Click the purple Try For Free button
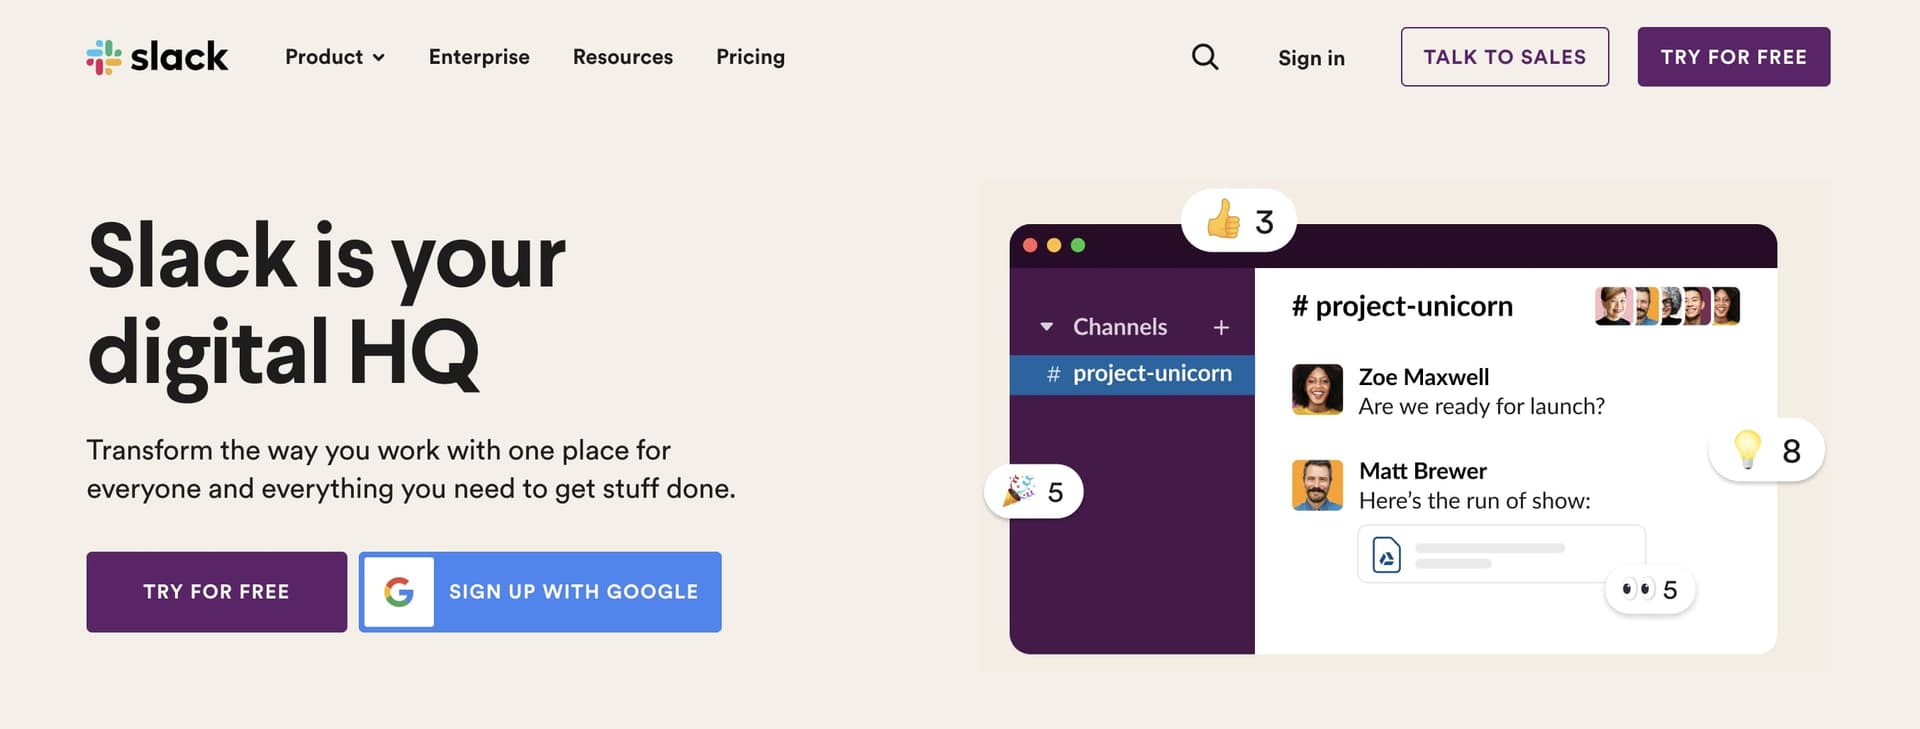Viewport: 1920px width, 729px height. pyautogui.click(x=216, y=591)
